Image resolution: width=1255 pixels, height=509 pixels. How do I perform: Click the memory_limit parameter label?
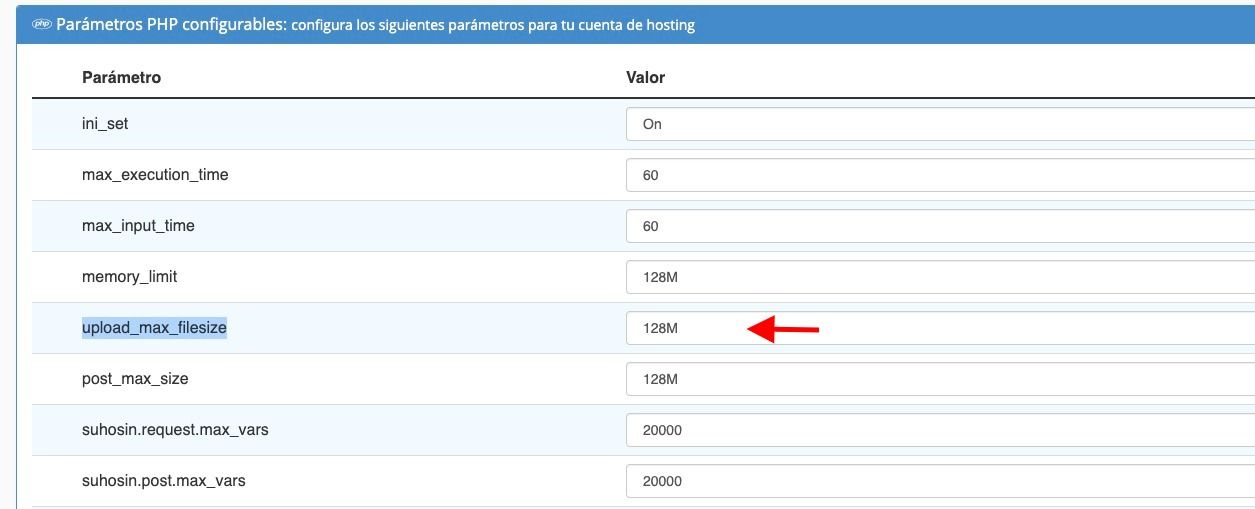pos(129,277)
